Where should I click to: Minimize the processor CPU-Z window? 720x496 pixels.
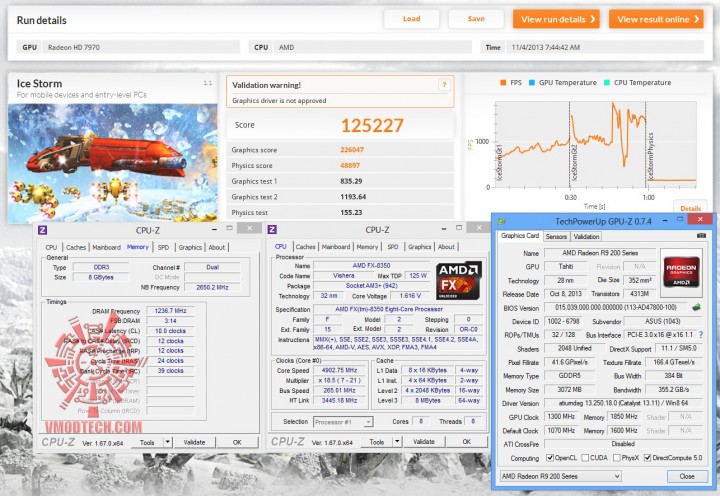tap(444, 228)
